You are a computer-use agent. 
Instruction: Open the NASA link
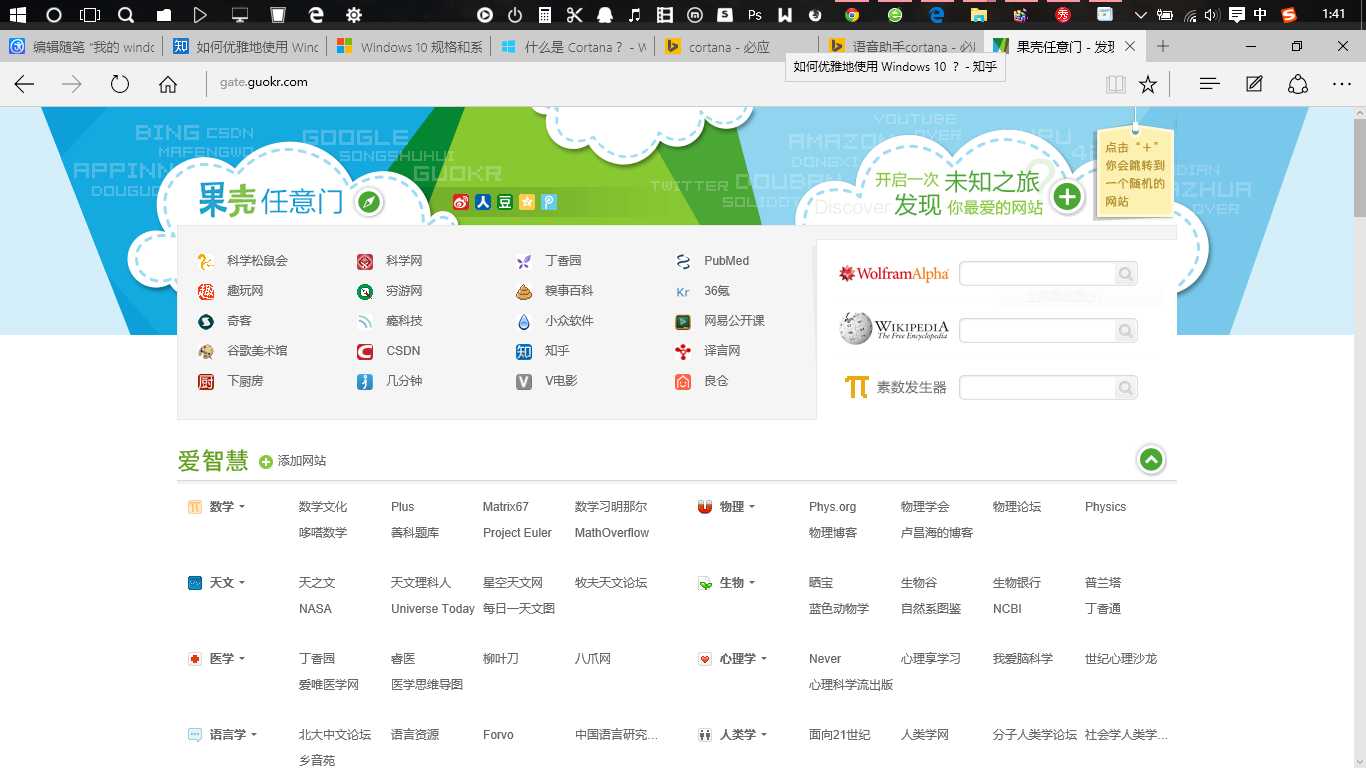pyautogui.click(x=315, y=609)
